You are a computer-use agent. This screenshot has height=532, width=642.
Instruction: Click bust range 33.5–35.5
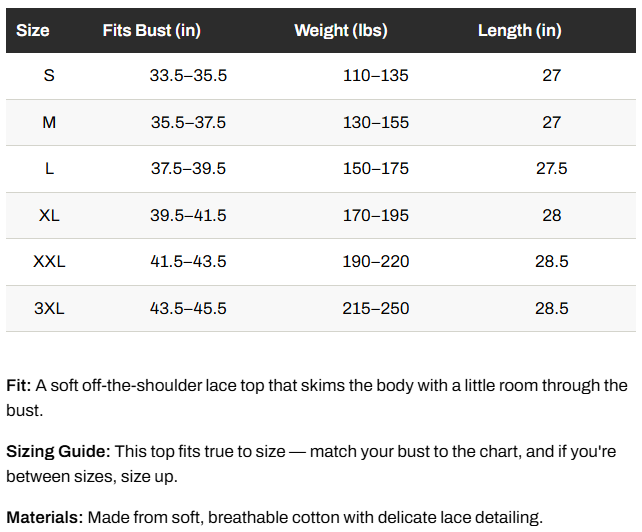pyautogui.click(x=188, y=75)
